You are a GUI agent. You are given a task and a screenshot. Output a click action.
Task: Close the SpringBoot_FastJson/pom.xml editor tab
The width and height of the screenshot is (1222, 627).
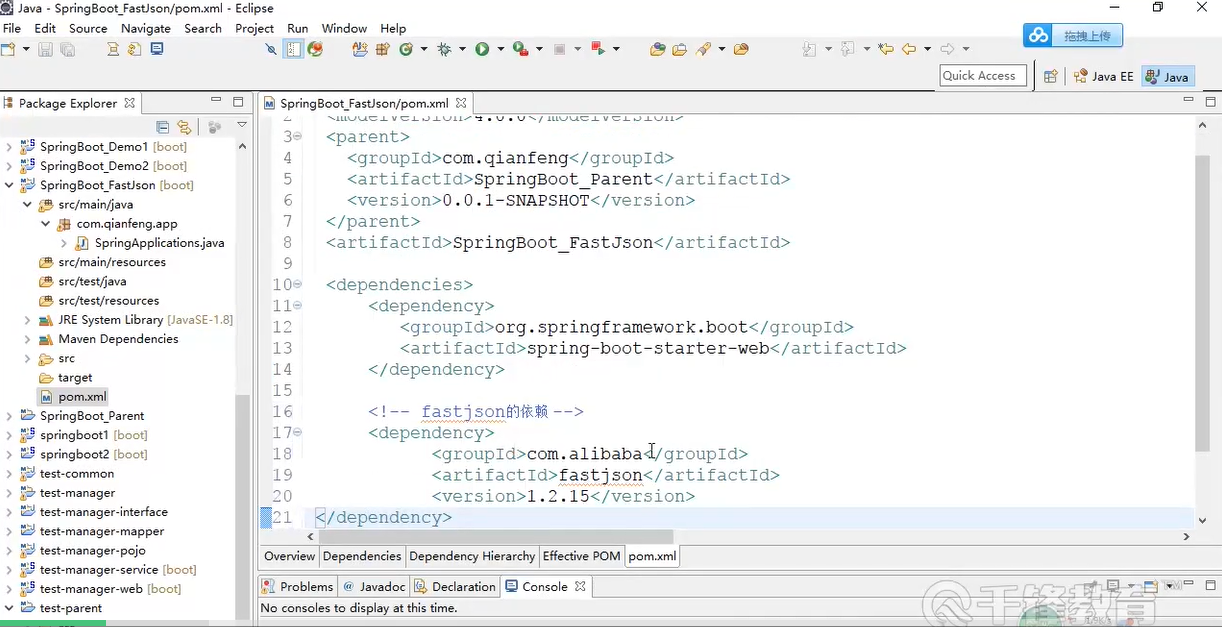(461, 102)
